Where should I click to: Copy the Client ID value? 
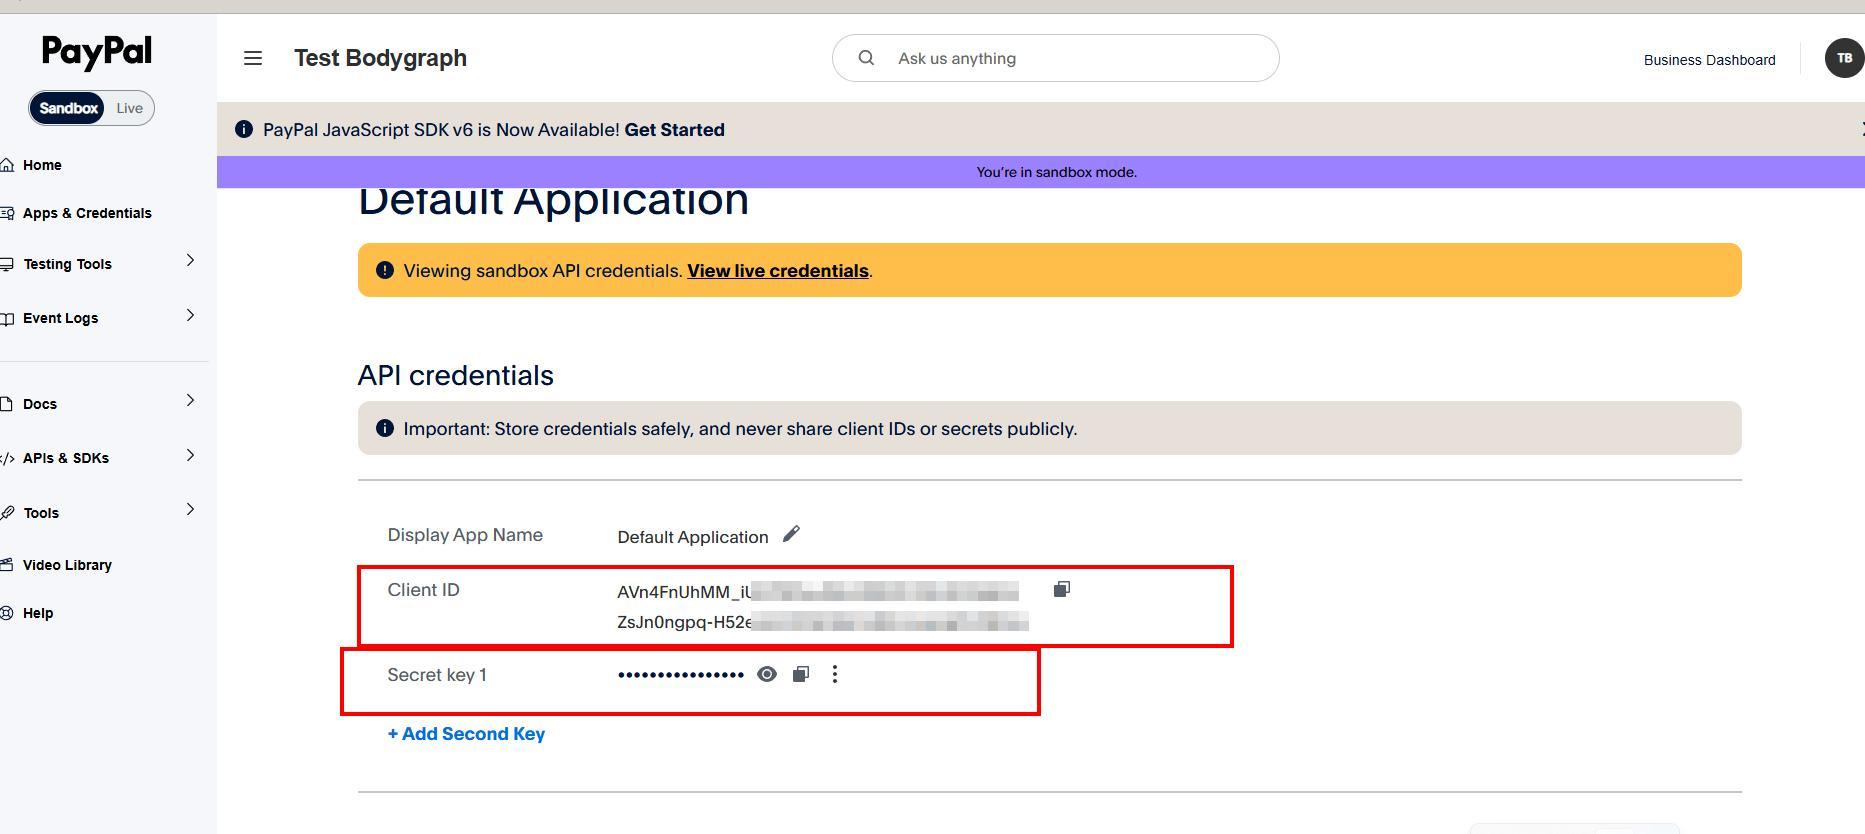1061,590
